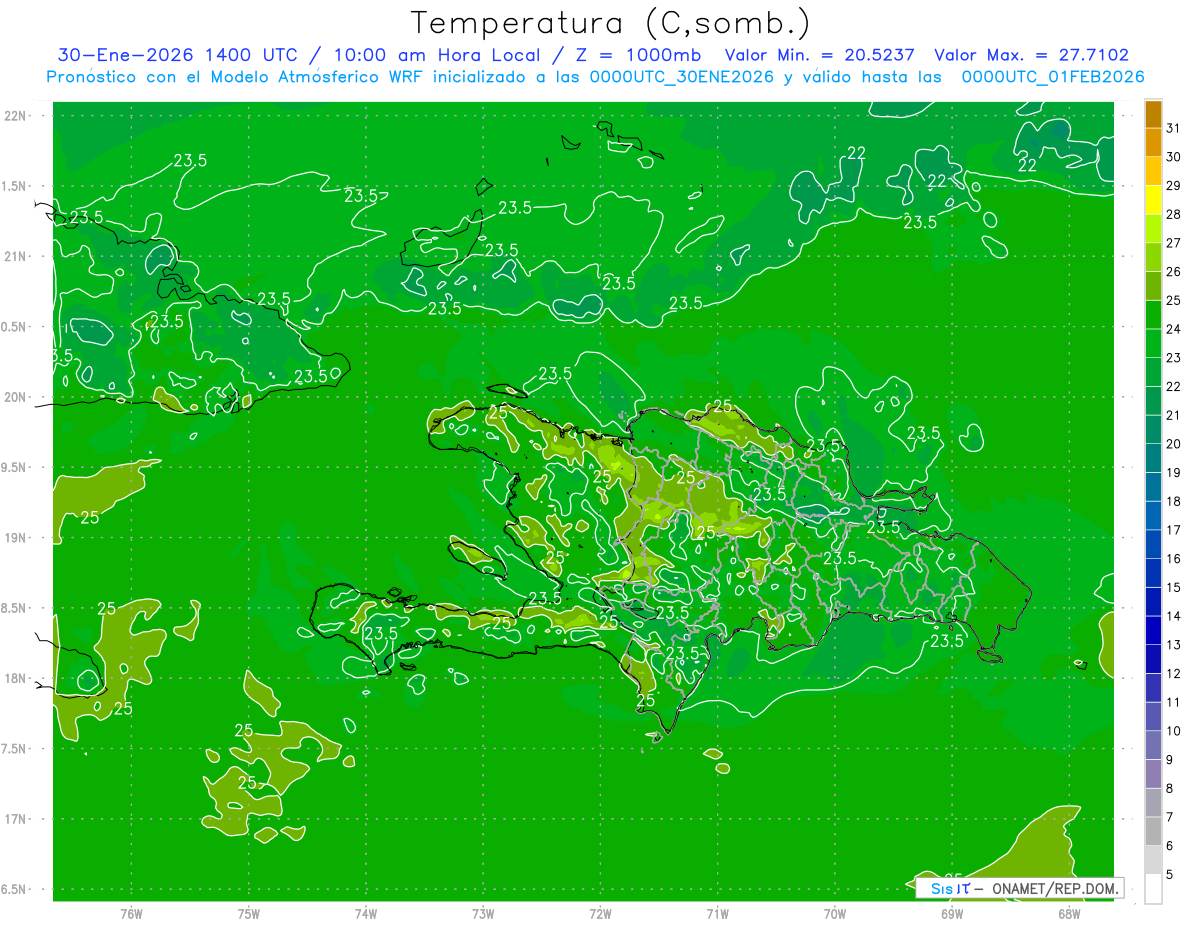
Task: Click the 71W longitude label
Action: (717, 914)
